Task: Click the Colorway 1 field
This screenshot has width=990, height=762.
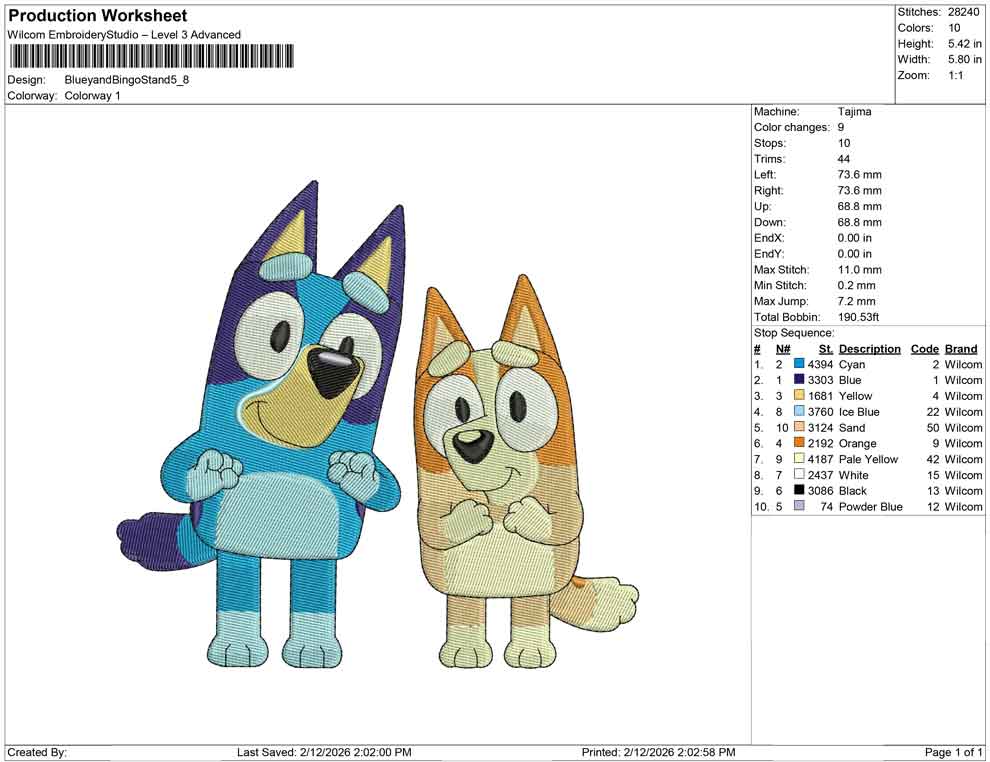Action: 93,96
